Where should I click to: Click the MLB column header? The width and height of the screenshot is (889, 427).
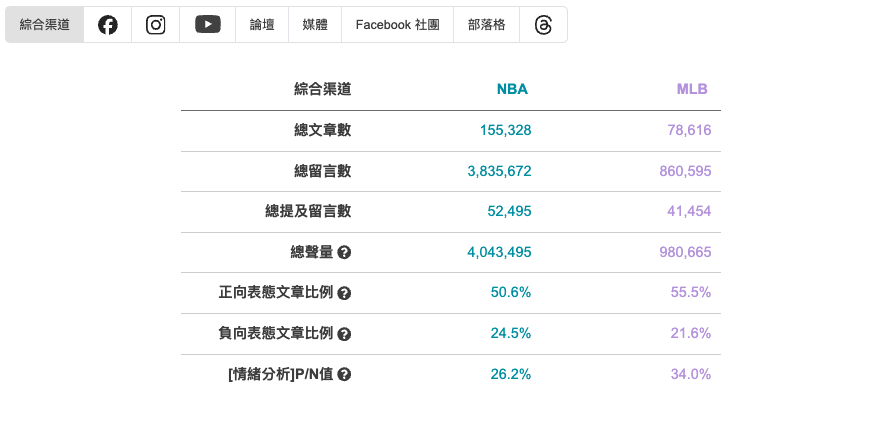coord(692,89)
